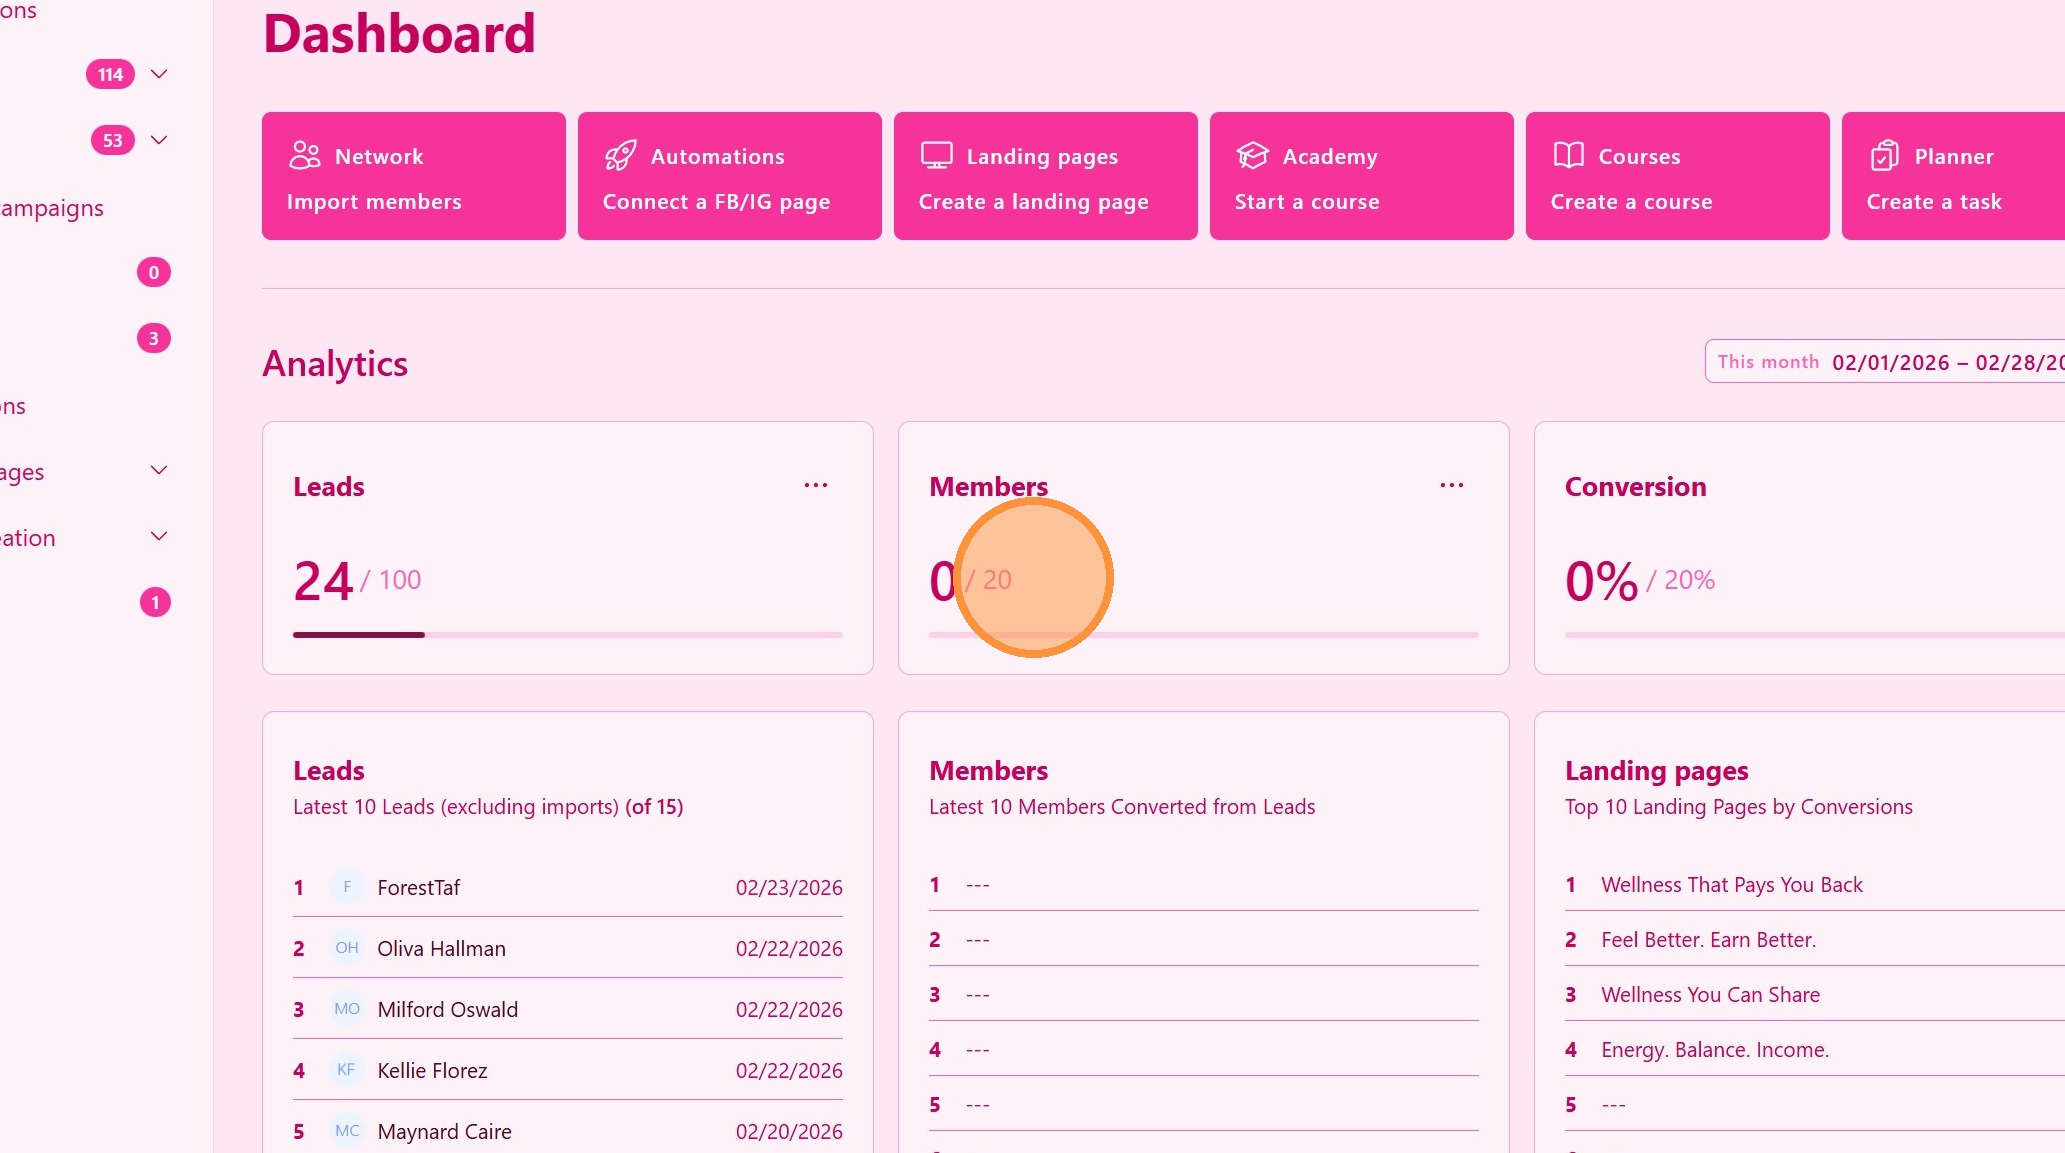Click Import members link

point(374,202)
